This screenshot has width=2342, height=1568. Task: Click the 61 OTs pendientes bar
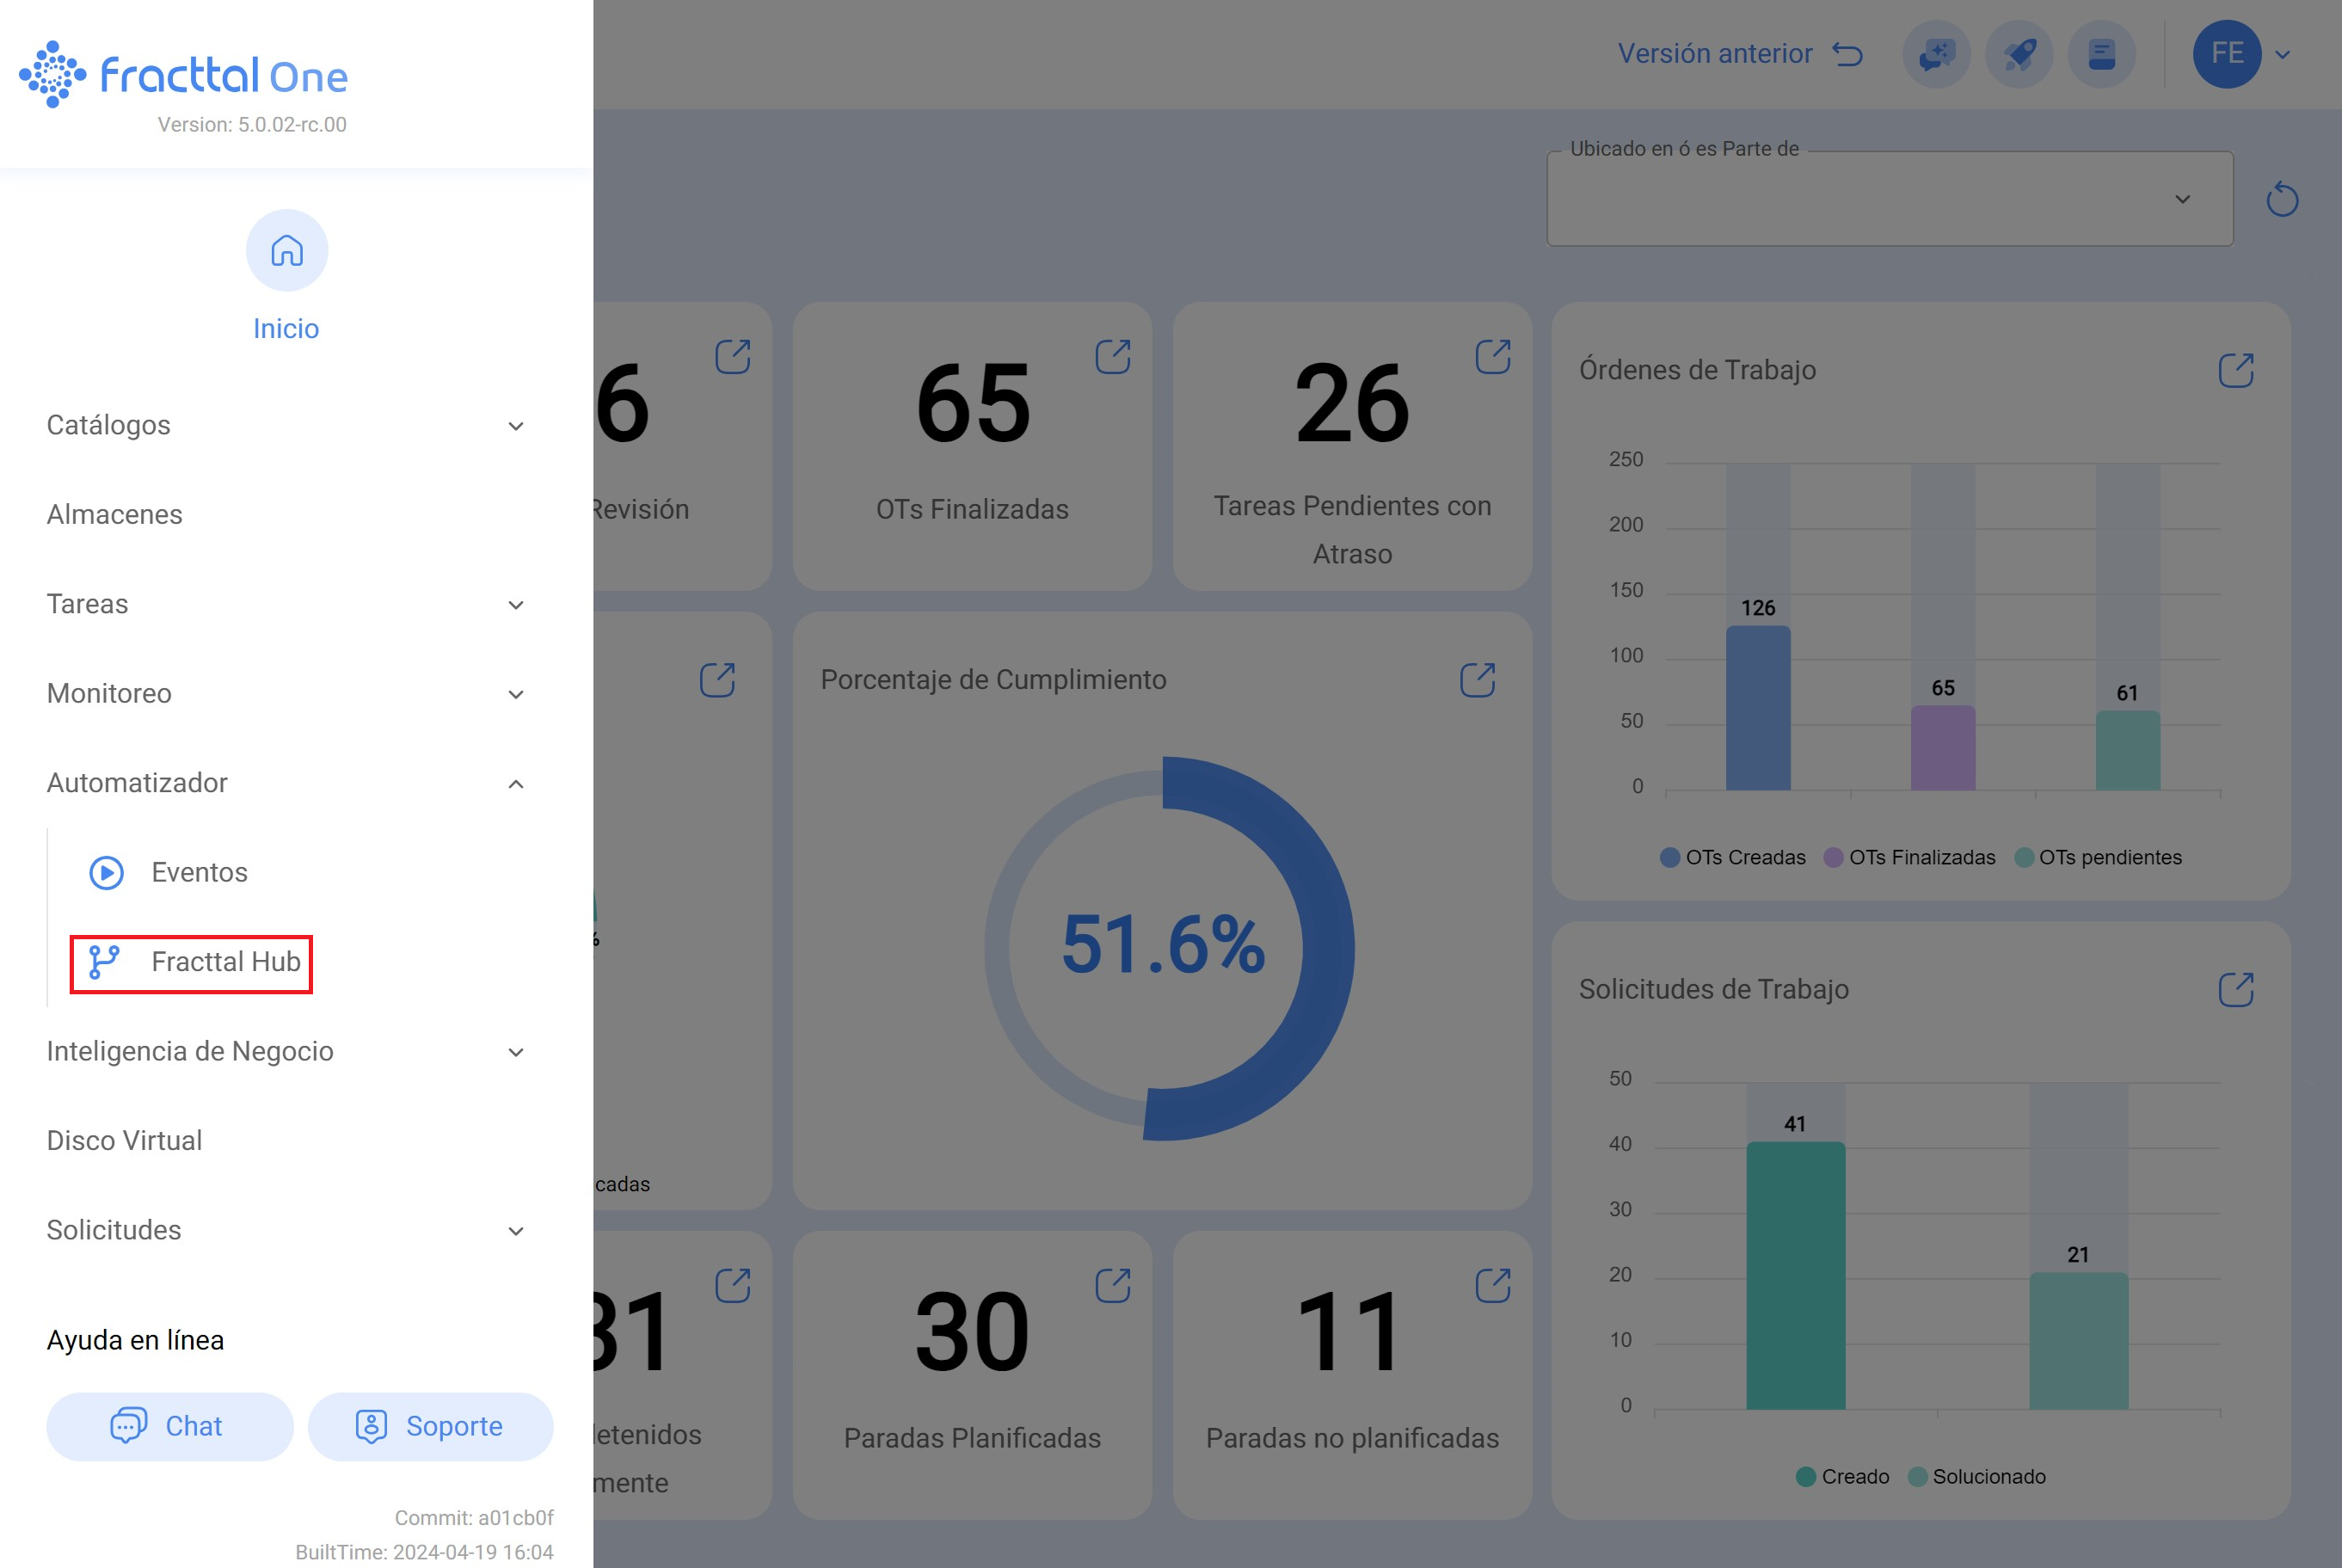[2128, 751]
